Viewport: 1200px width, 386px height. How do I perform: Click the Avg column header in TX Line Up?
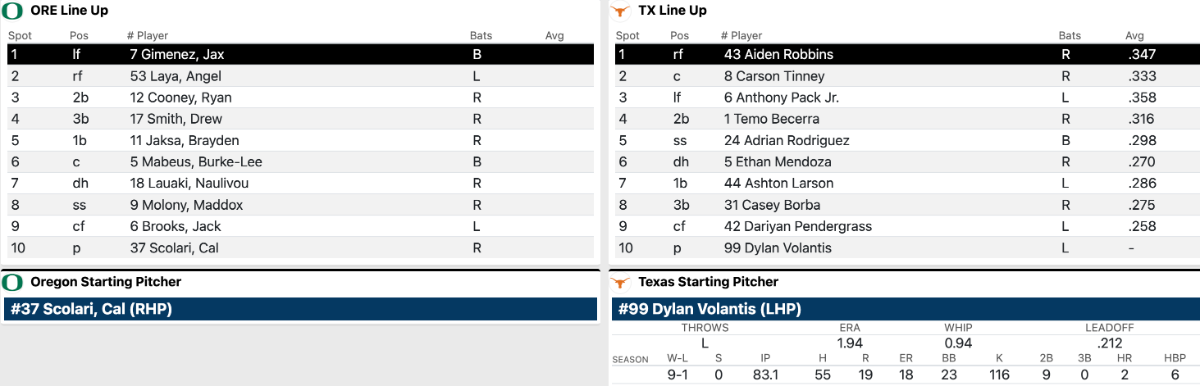1134,35
